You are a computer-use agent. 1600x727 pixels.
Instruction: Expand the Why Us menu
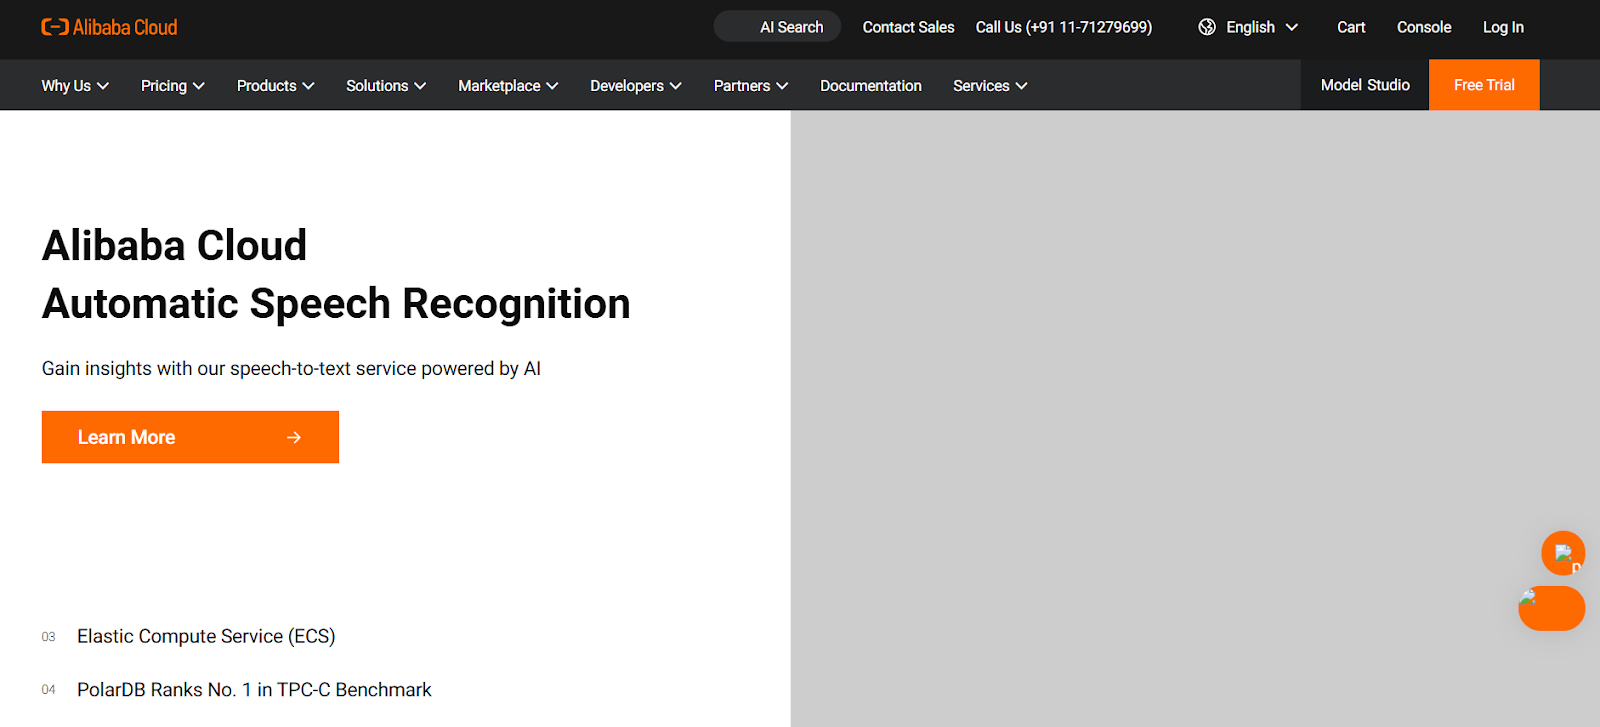pyautogui.click(x=75, y=86)
